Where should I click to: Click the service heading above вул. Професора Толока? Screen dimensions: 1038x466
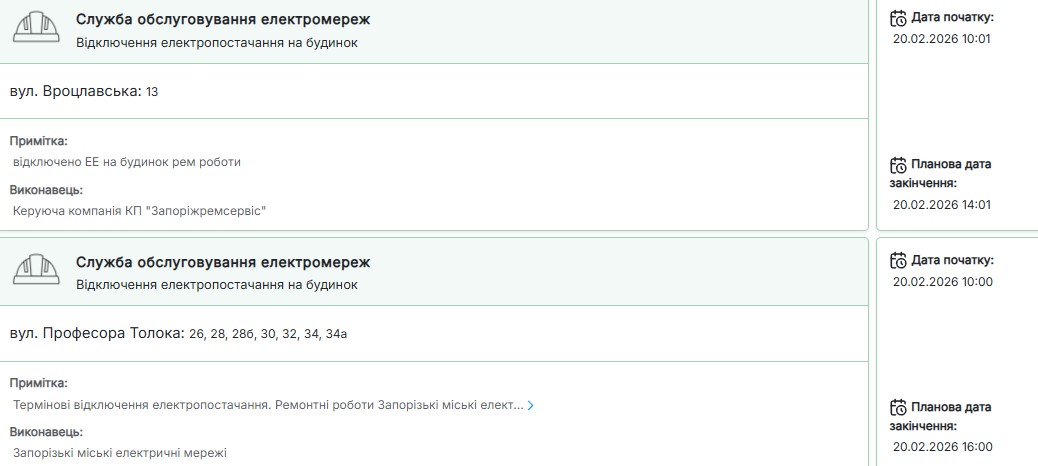point(223,262)
